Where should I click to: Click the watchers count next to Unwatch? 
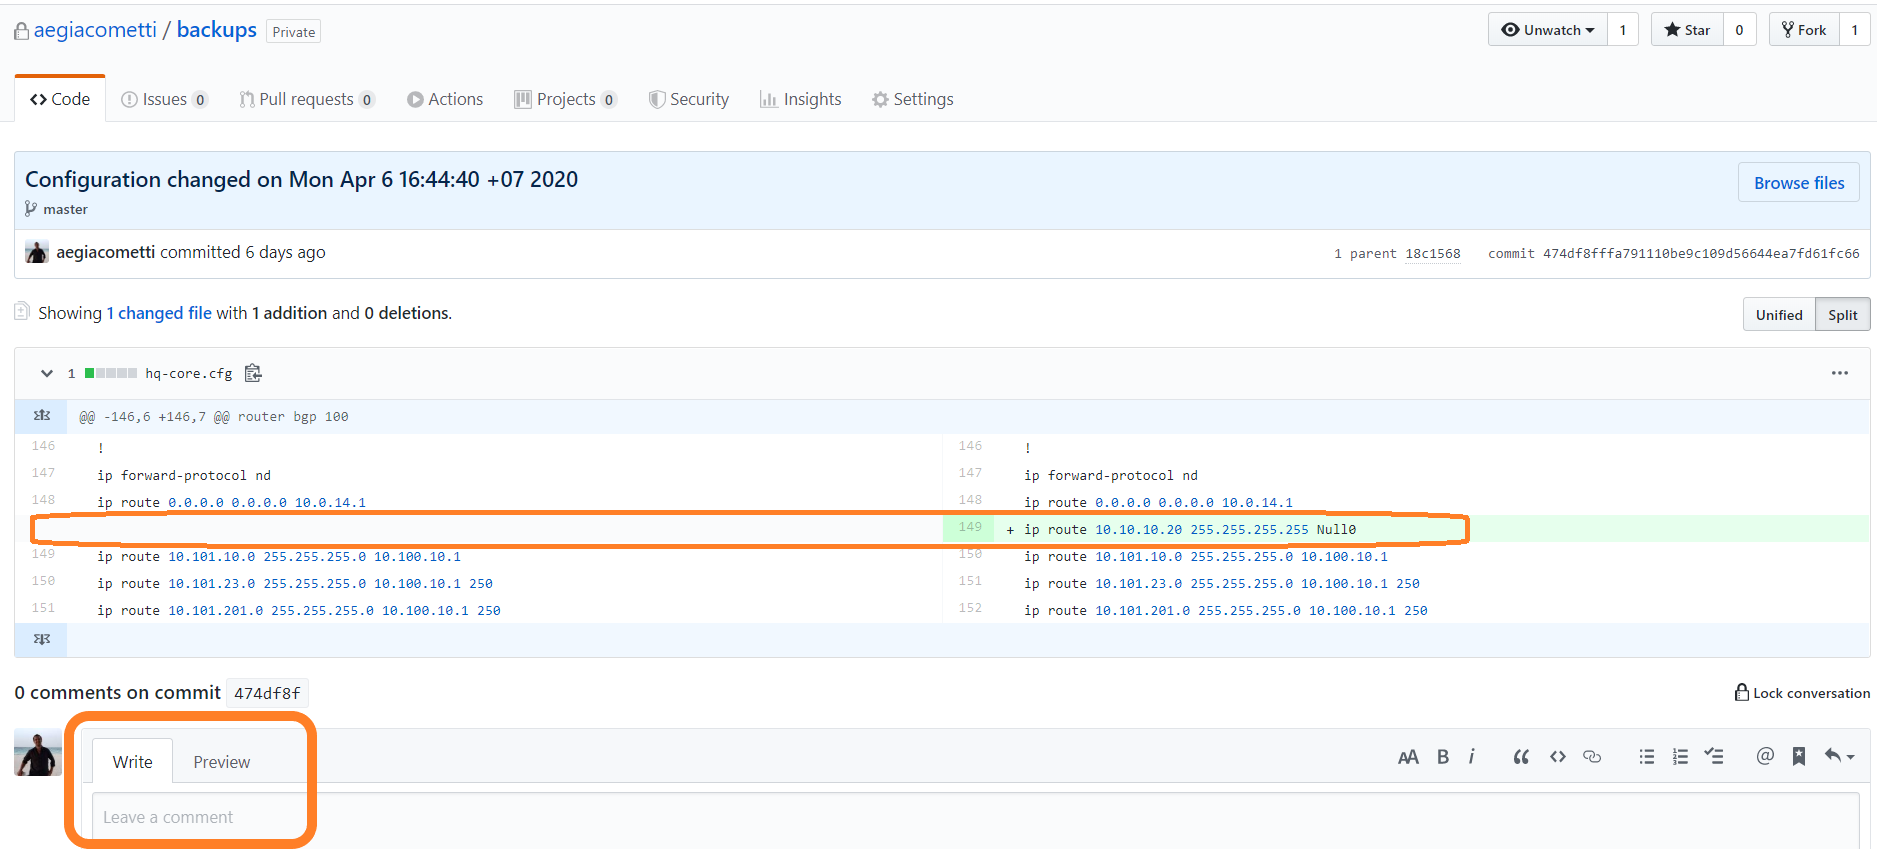[x=1622, y=30]
